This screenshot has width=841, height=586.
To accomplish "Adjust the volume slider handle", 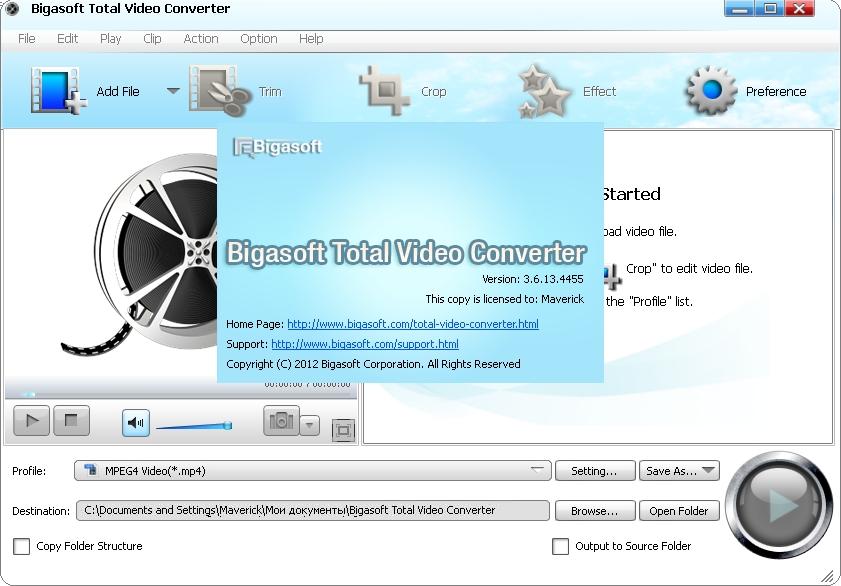I will (228, 426).
